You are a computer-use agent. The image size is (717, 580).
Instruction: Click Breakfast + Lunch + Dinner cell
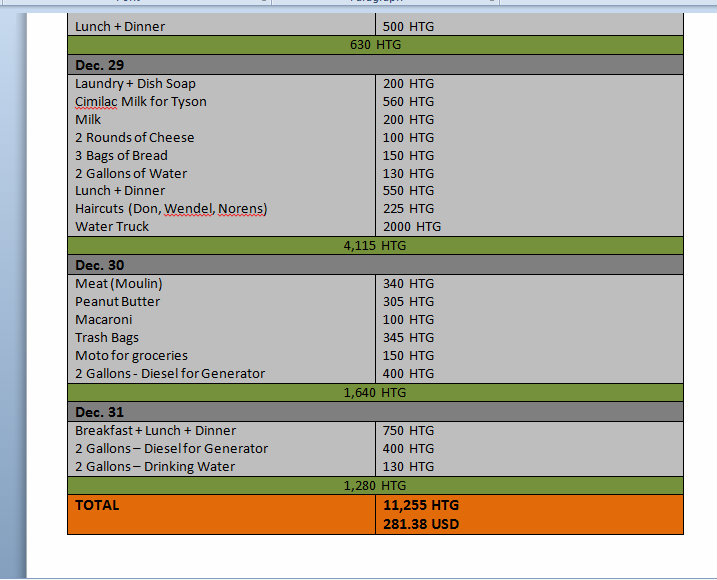[x=155, y=431]
